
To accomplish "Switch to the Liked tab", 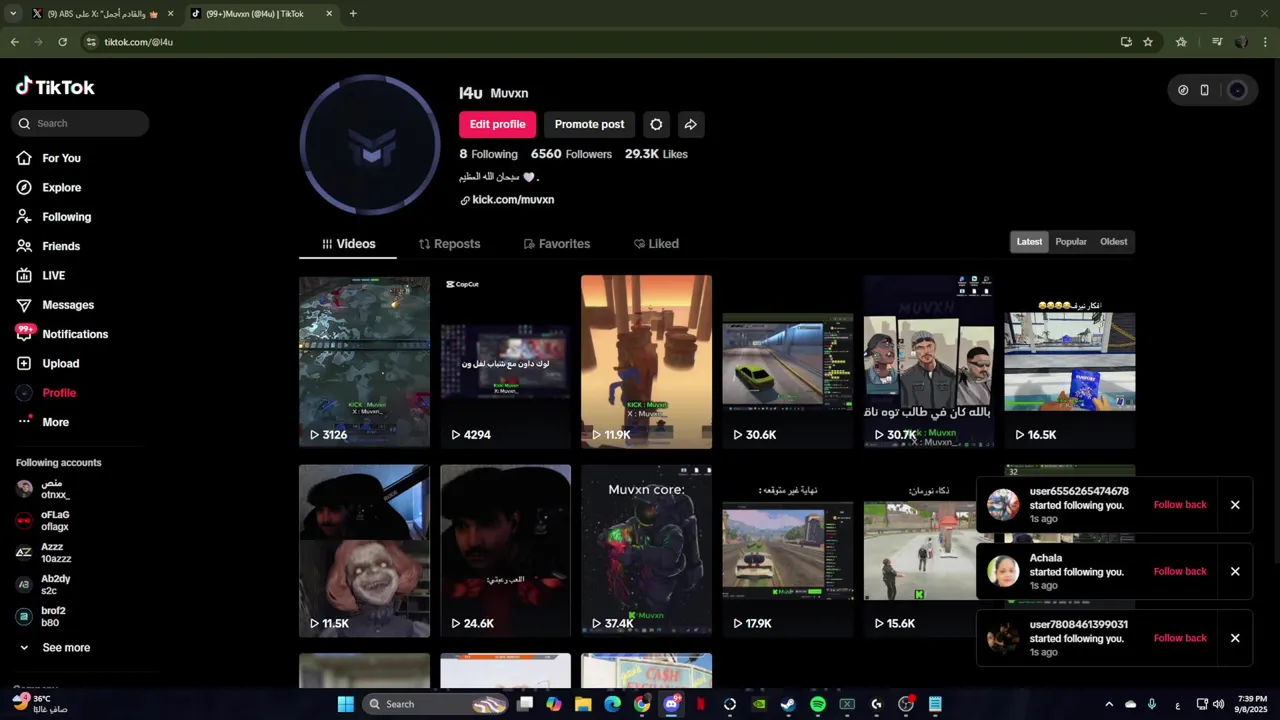I will (x=656, y=244).
